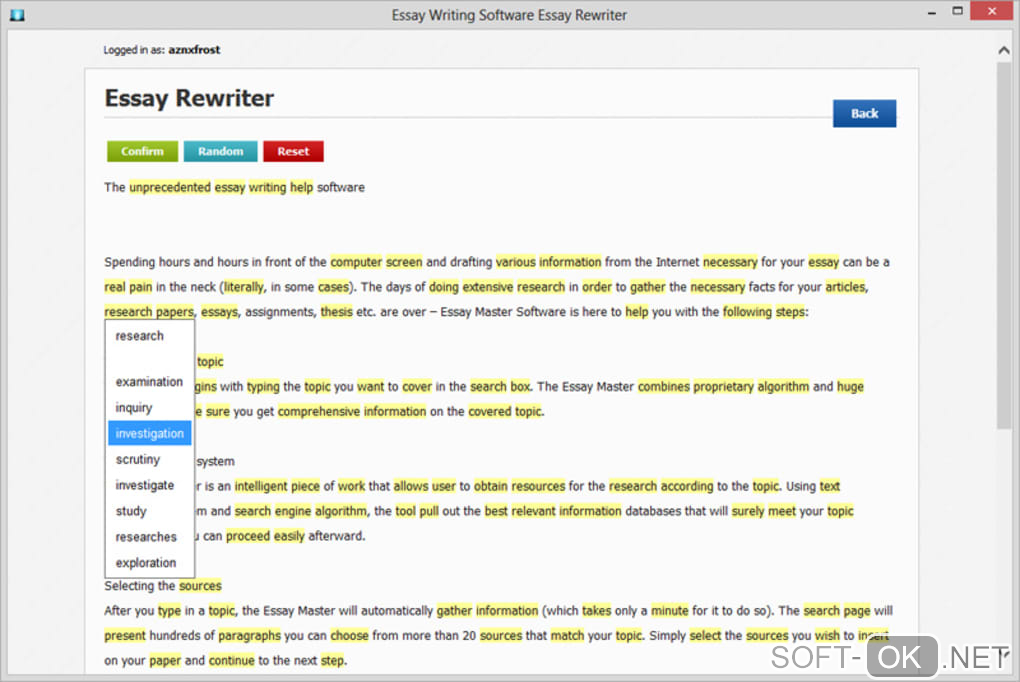Choose 'examination' from synonym list

click(150, 381)
